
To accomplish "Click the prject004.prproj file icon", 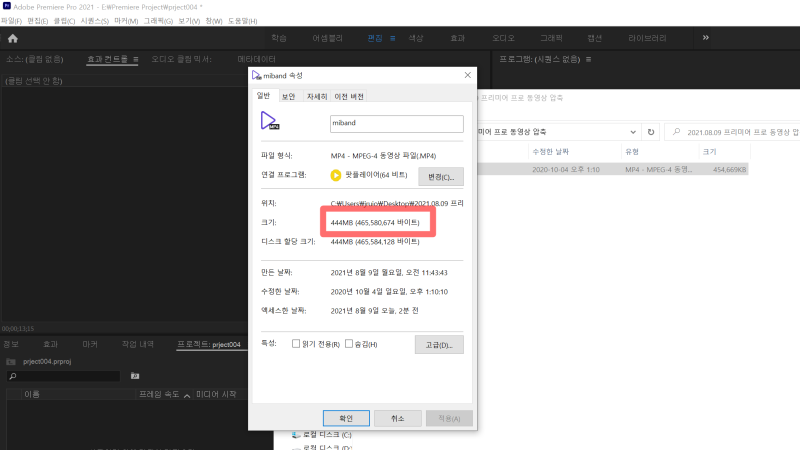I will click(x=11, y=362).
